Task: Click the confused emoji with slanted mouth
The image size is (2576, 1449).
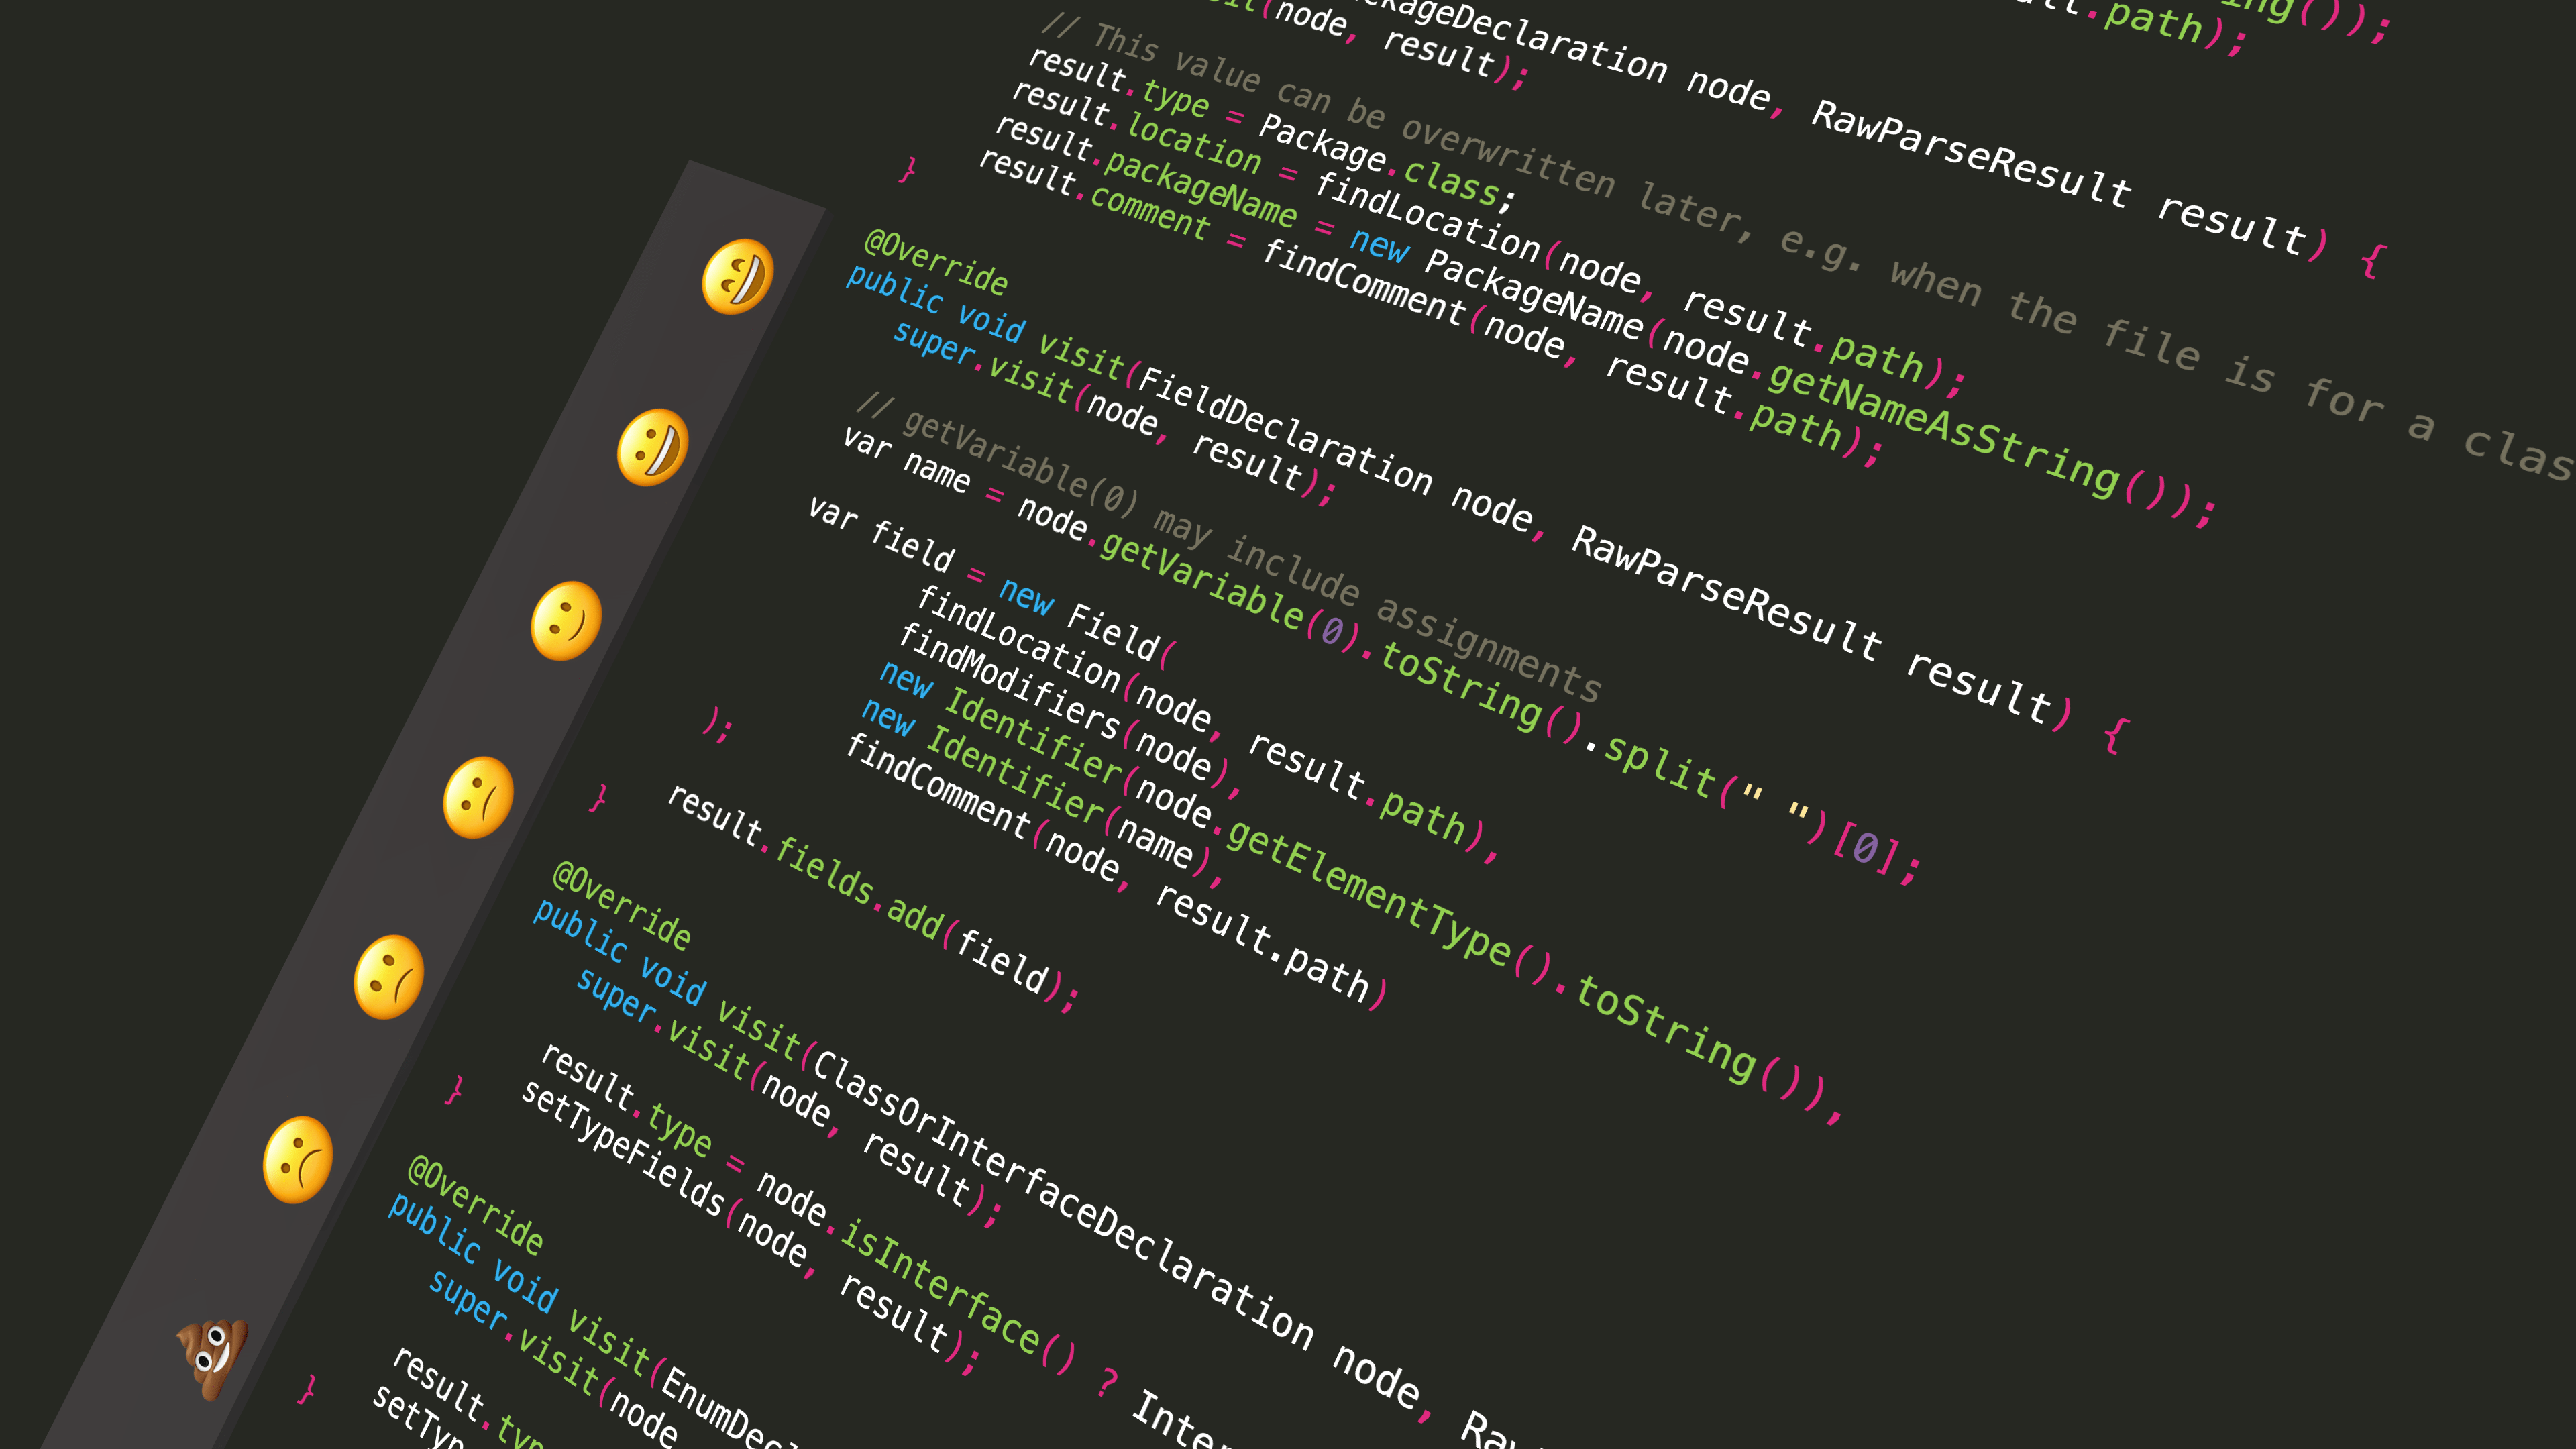Action: pos(478,797)
